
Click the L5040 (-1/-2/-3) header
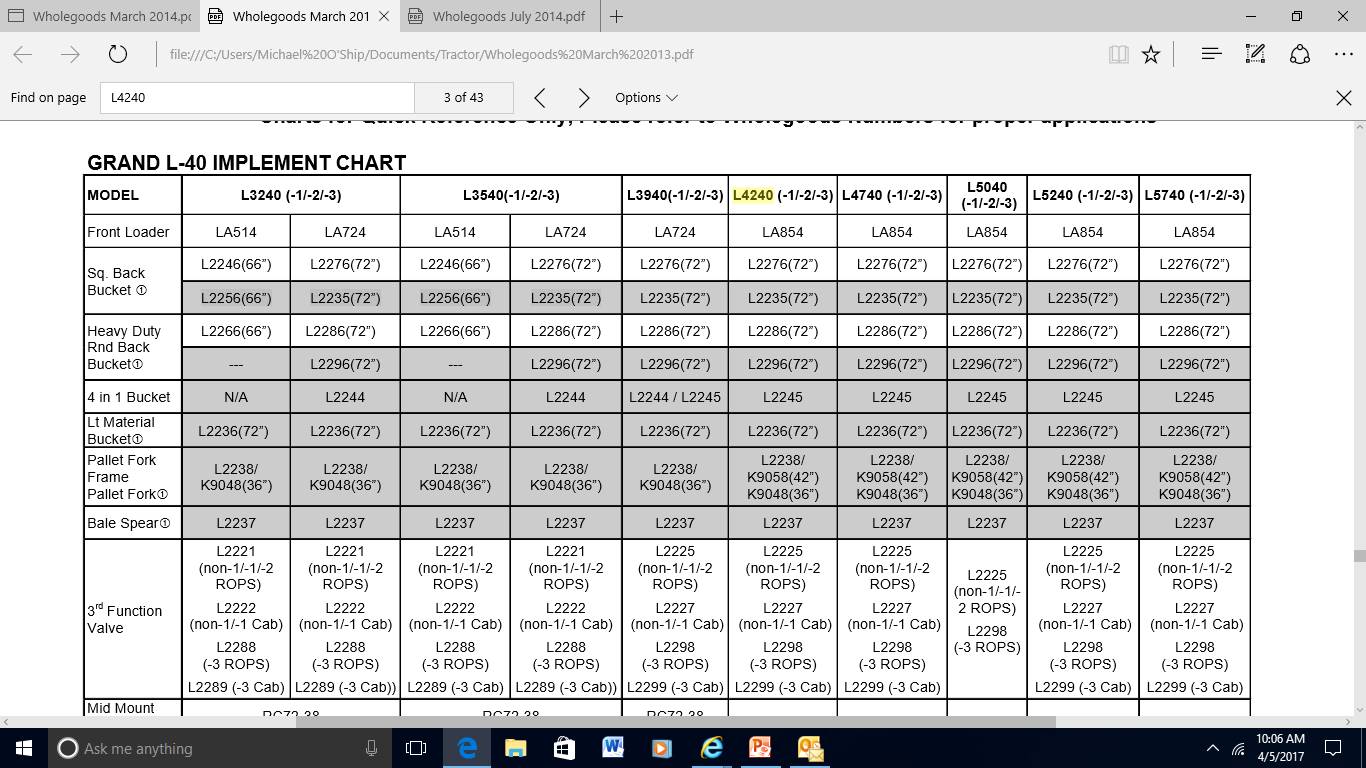tap(987, 195)
